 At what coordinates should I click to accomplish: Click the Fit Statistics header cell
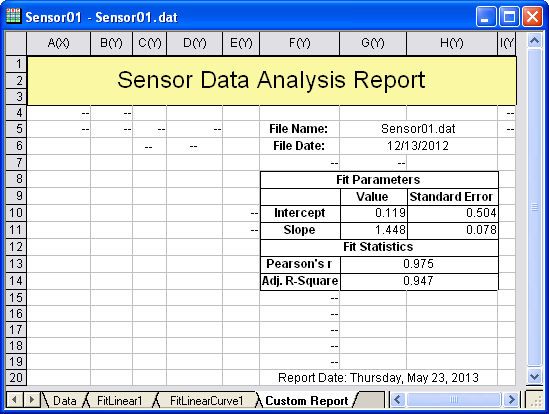pyautogui.click(x=379, y=247)
